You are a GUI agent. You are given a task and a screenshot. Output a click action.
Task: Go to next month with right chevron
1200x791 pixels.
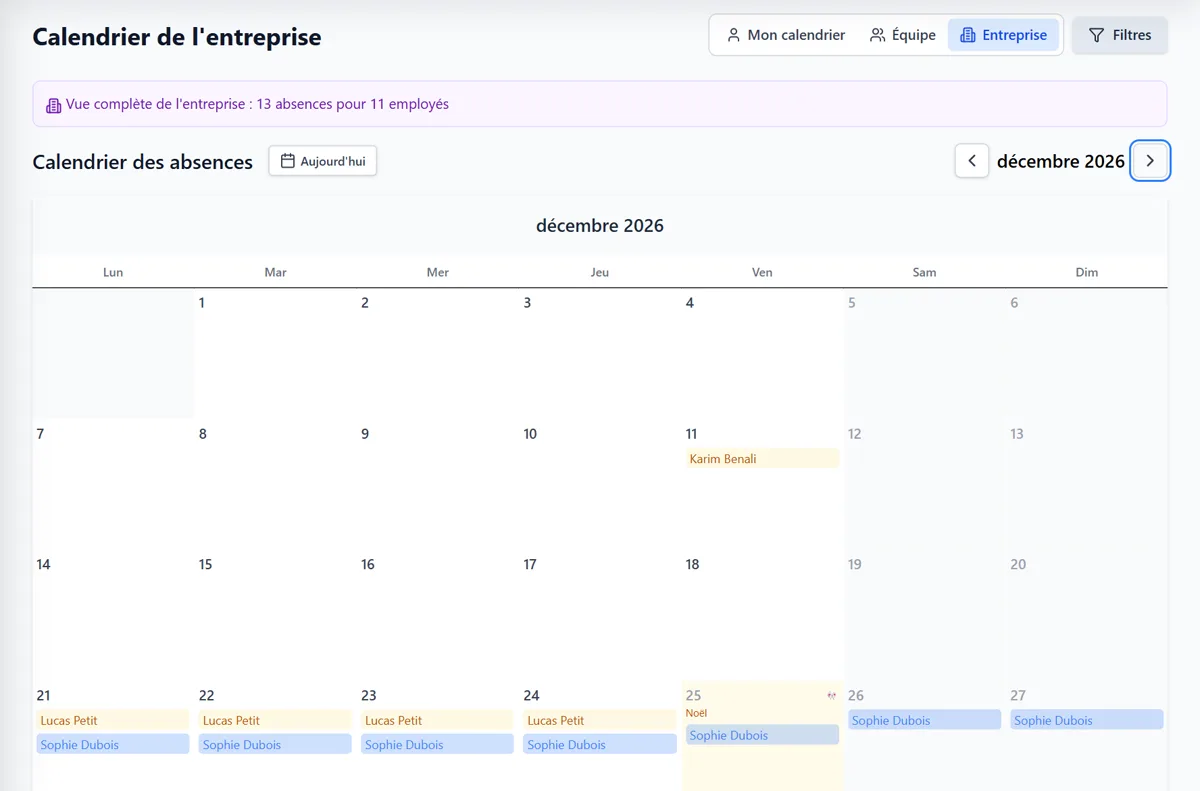click(x=1150, y=161)
